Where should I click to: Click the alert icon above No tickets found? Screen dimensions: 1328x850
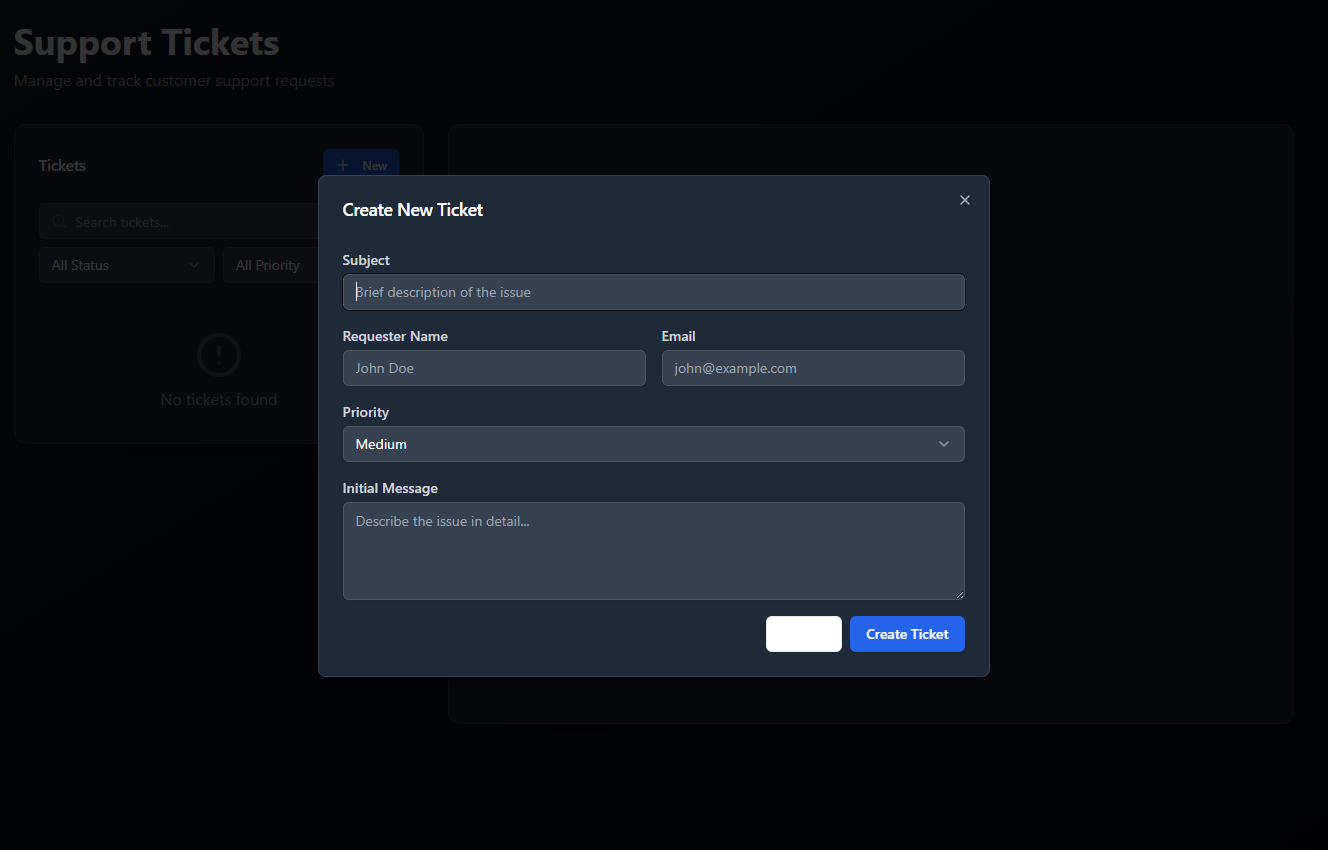pyautogui.click(x=219, y=354)
